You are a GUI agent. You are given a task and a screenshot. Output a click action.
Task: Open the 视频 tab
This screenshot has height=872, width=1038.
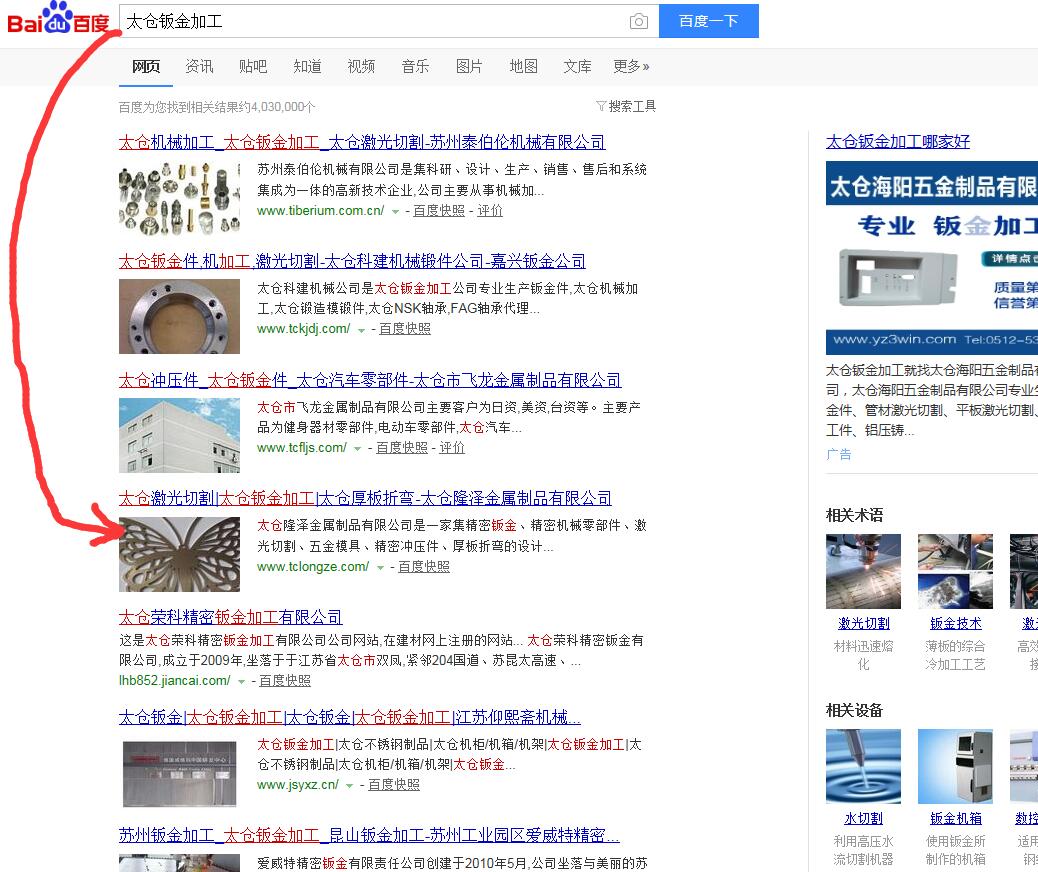tap(361, 66)
